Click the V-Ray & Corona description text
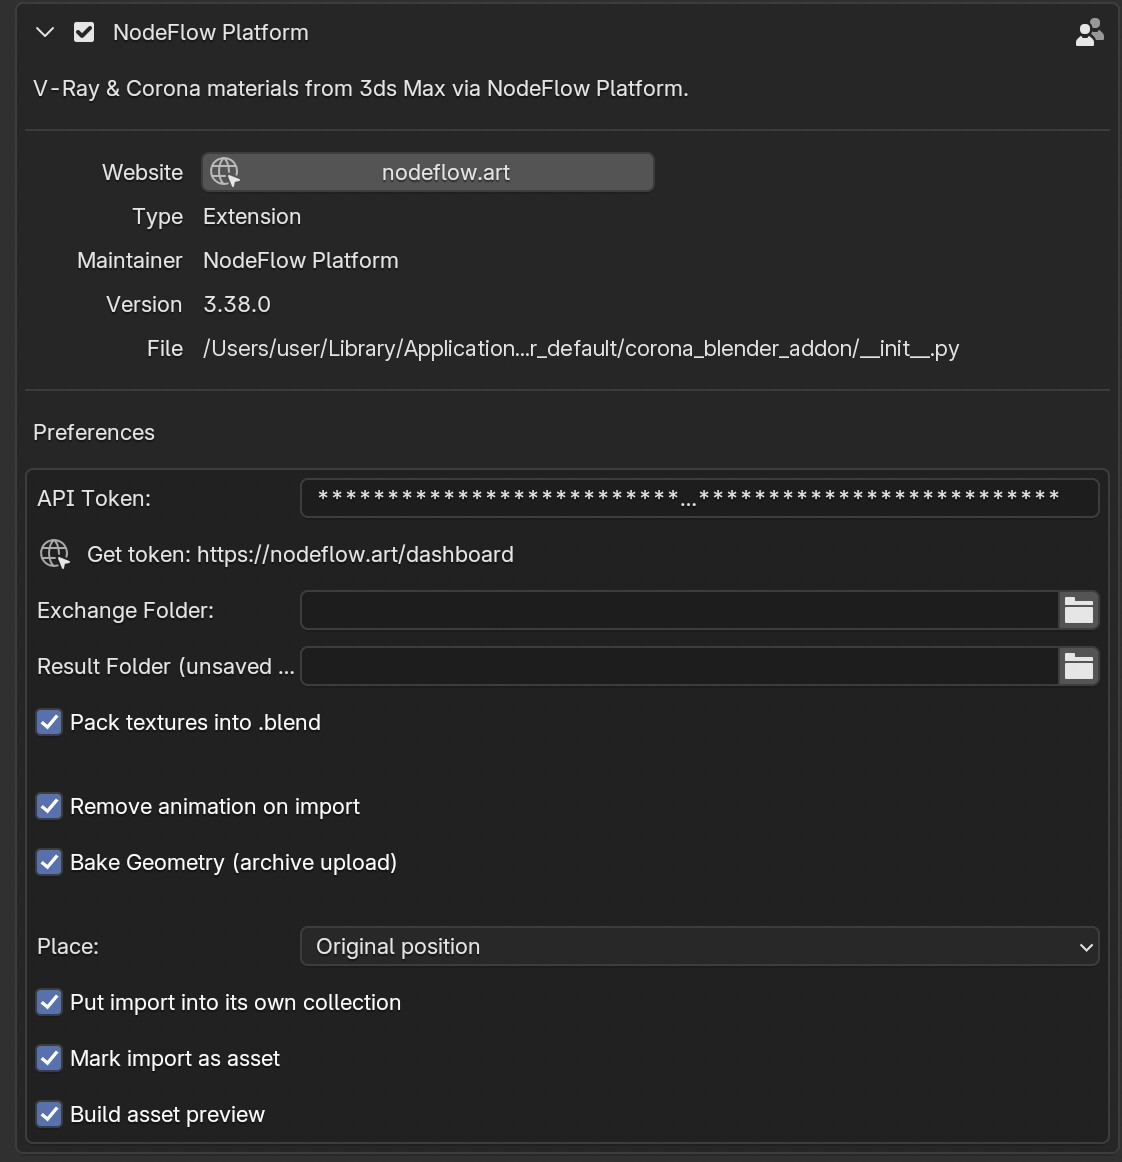The width and height of the screenshot is (1122, 1162). point(361,88)
